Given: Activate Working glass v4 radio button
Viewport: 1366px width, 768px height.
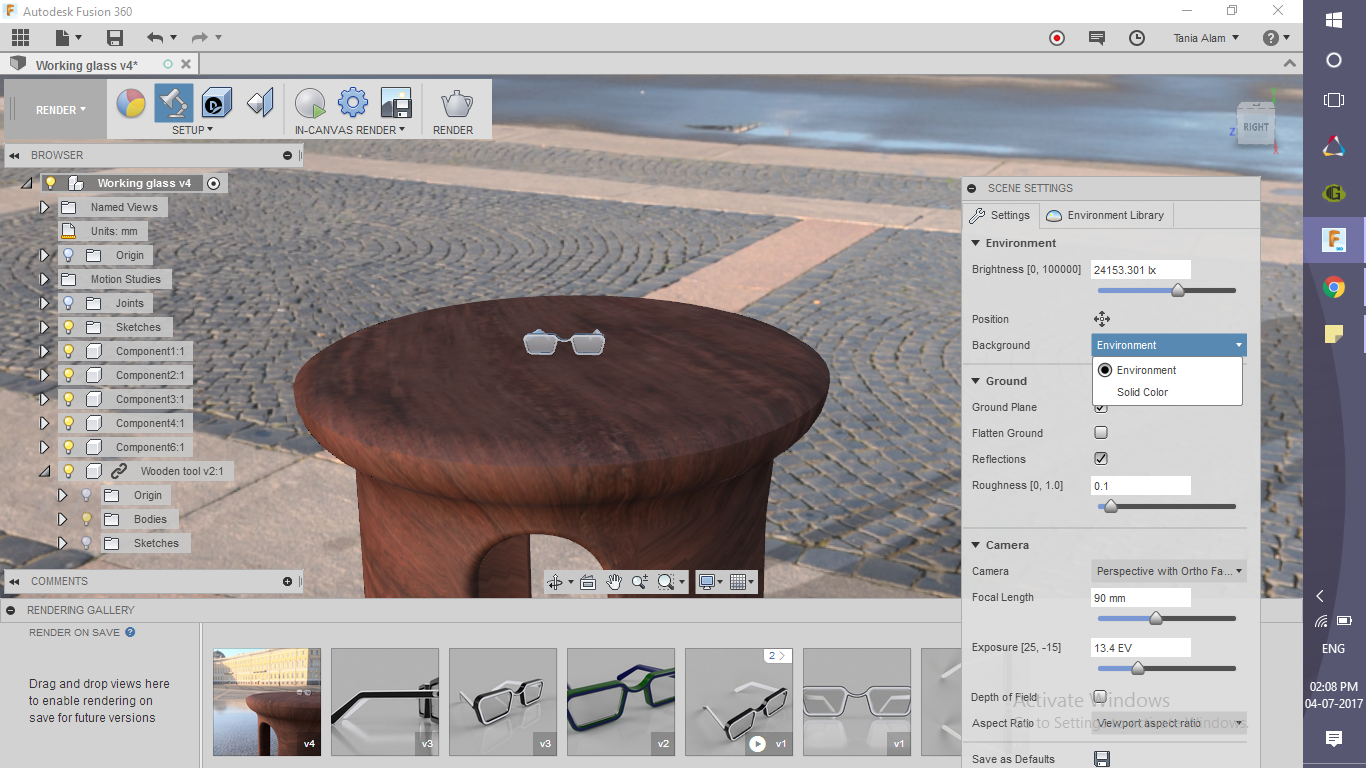Looking at the screenshot, I should click(213, 183).
